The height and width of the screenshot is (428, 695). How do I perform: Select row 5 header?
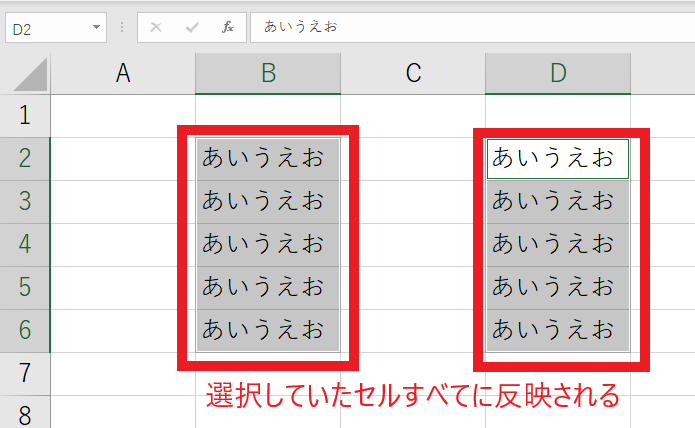[25, 288]
